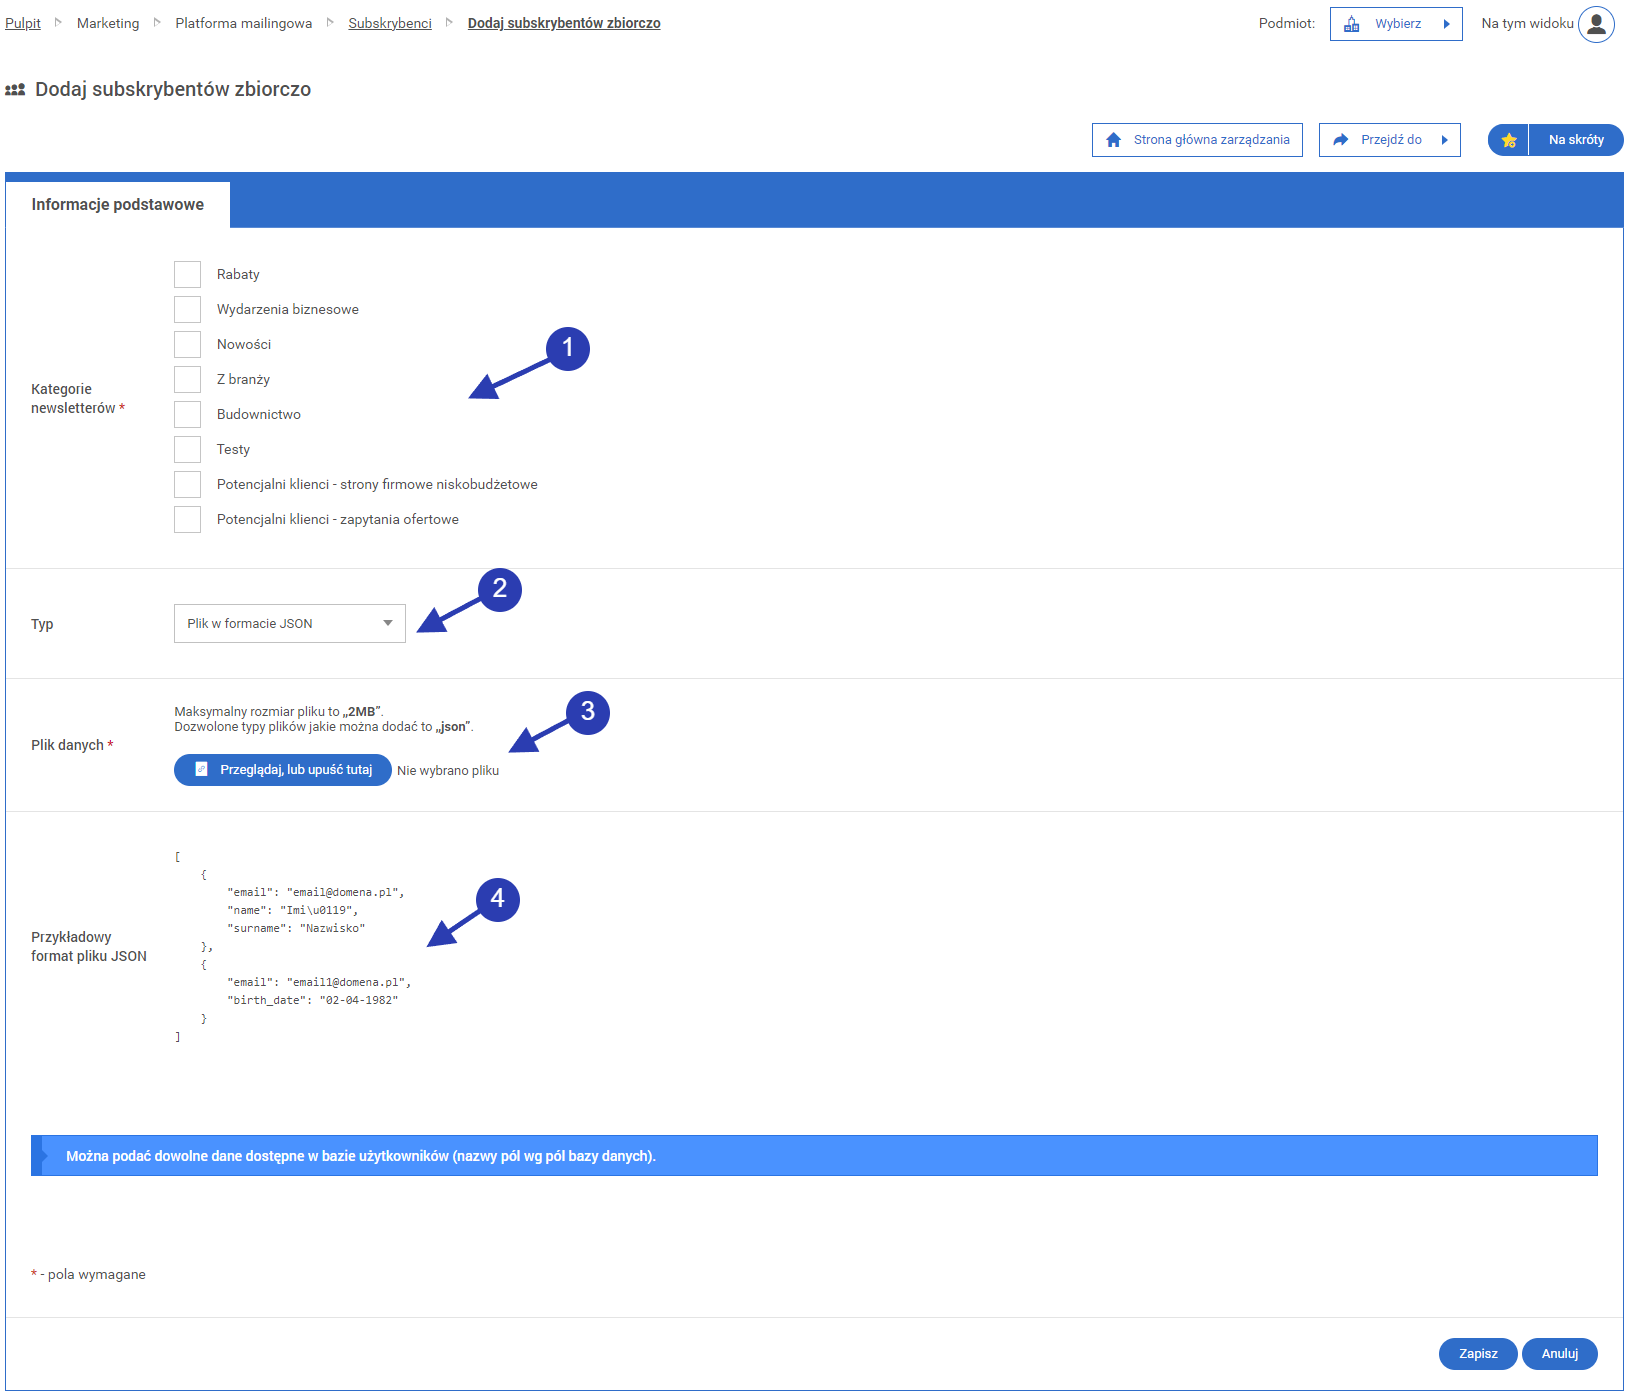Image resolution: width=1630 pixels, height=1395 pixels.
Task: Click the user profile avatar icon
Action: (1596, 24)
